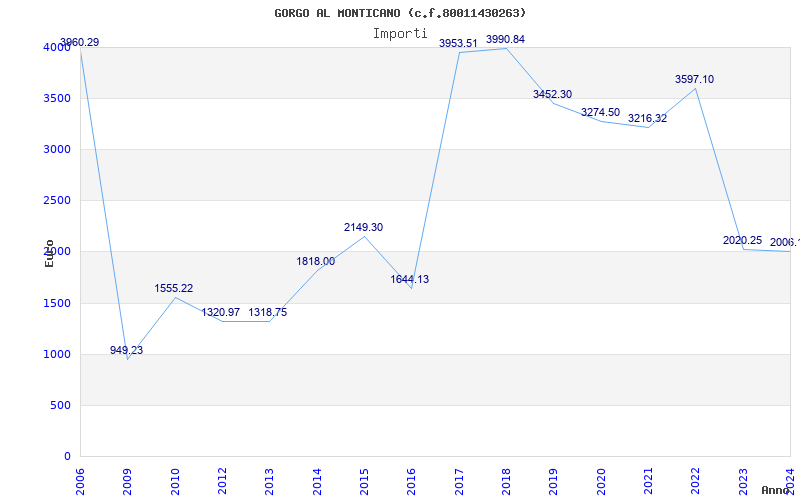
Task: Select data label 949.23
Action: pos(127,351)
